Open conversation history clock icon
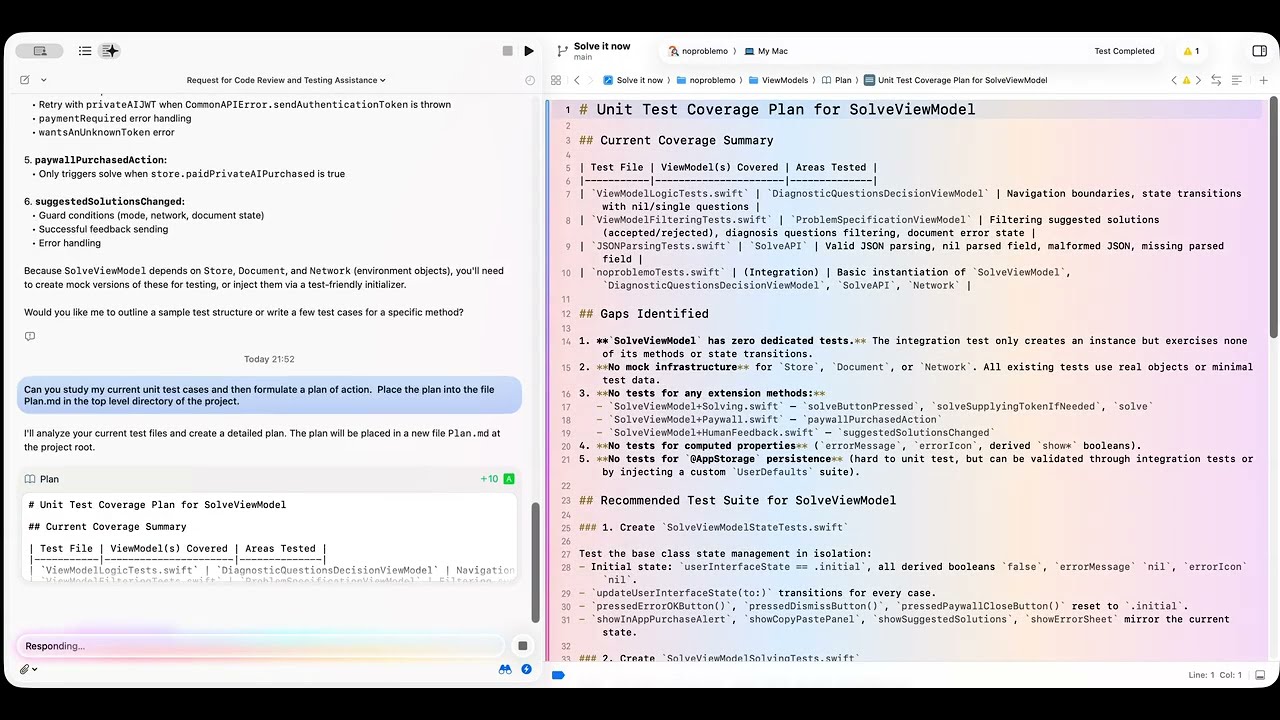The height and width of the screenshot is (720, 1280). click(530, 80)
